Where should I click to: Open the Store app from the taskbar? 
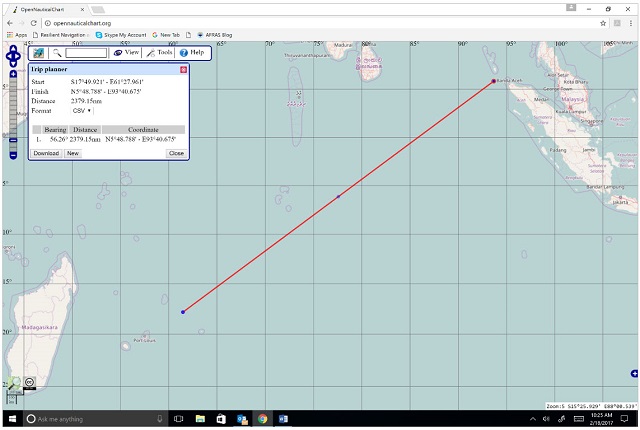[x=221, y=419]
